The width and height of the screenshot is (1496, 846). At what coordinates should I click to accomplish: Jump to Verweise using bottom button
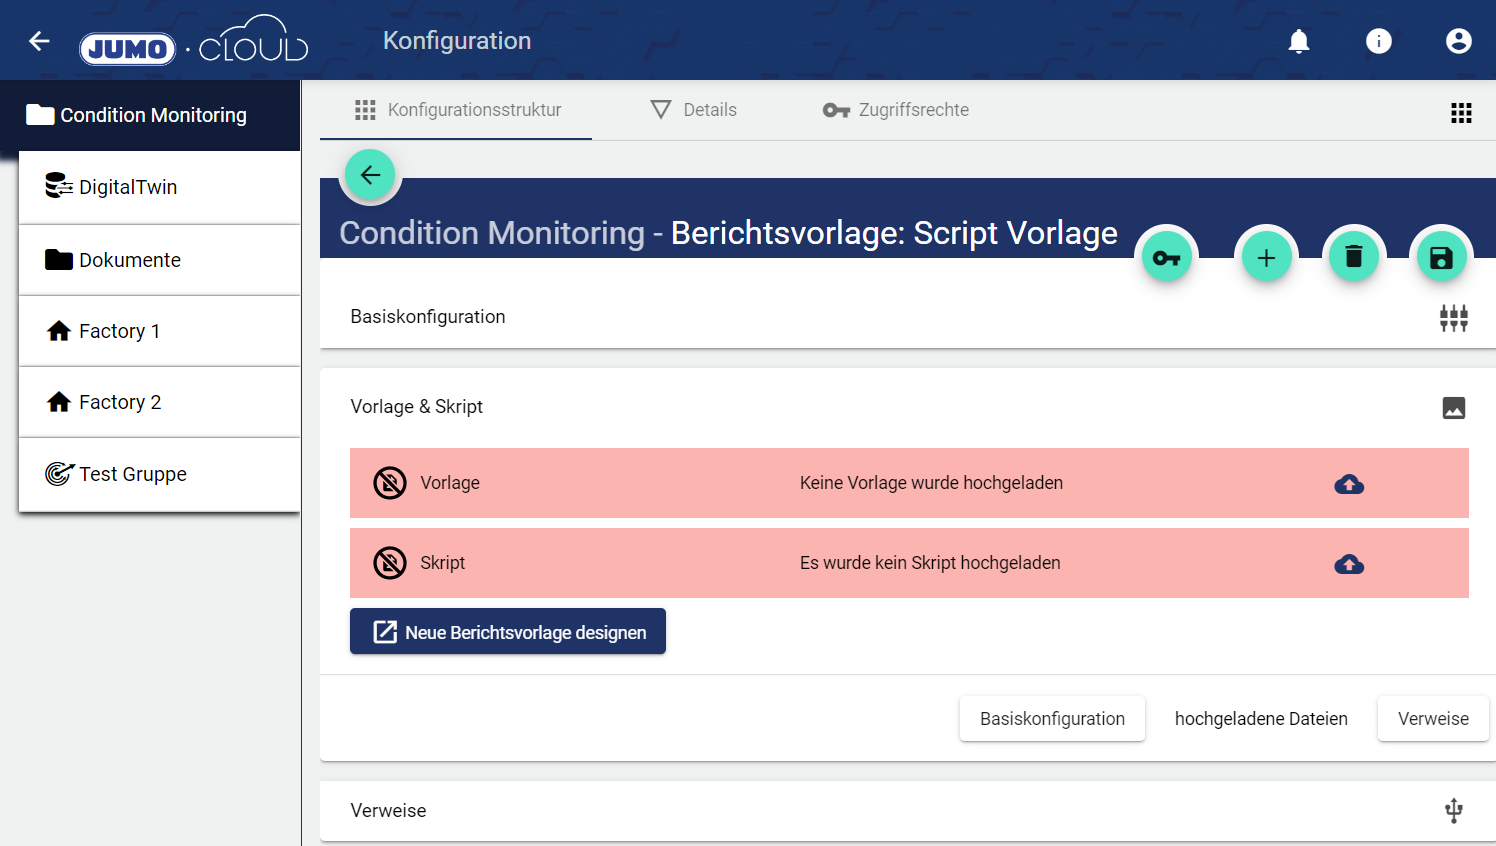(1432, 719)
